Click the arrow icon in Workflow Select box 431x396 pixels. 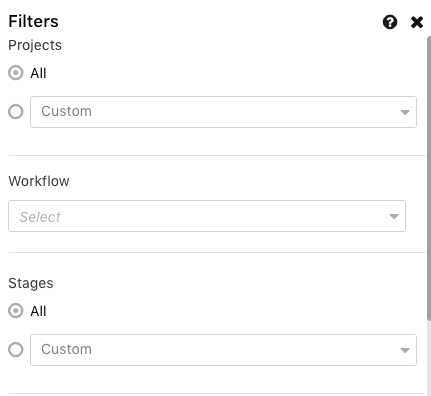tap(394, 217)
